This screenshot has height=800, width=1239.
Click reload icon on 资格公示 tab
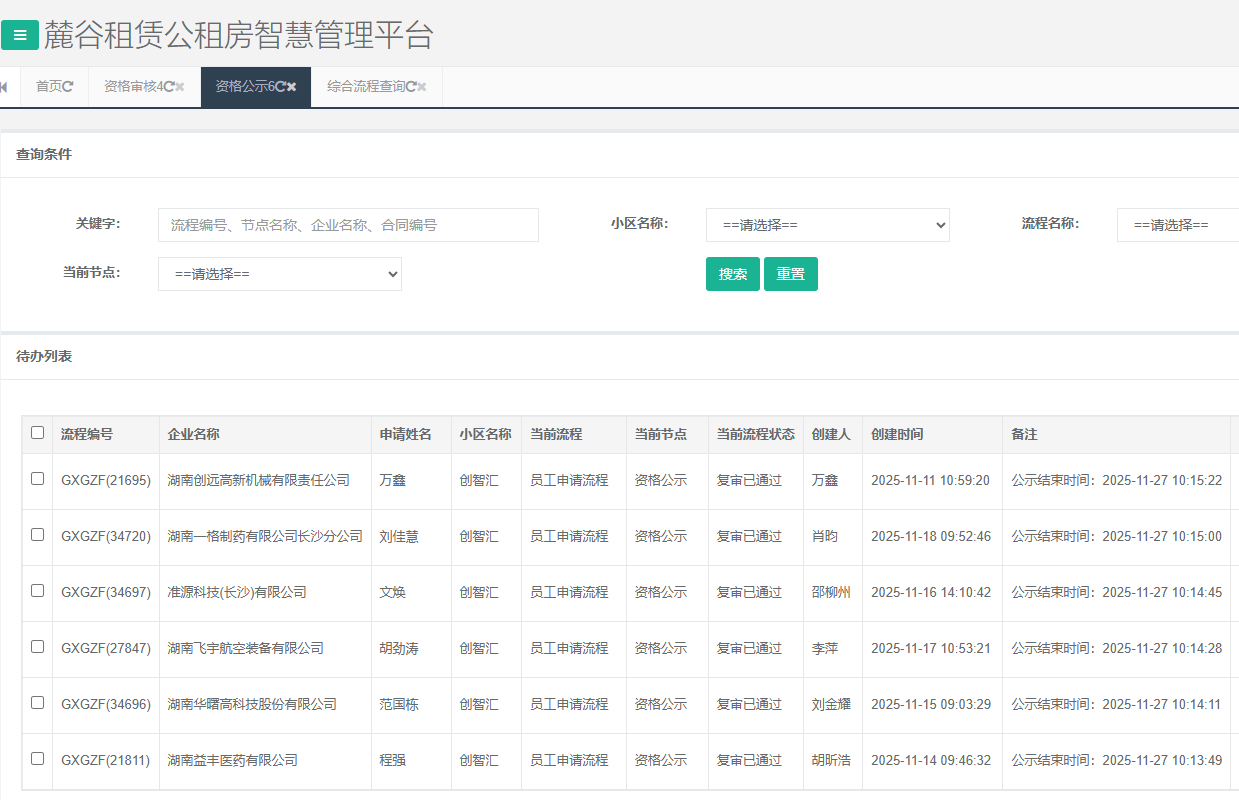tap(281, 87)
